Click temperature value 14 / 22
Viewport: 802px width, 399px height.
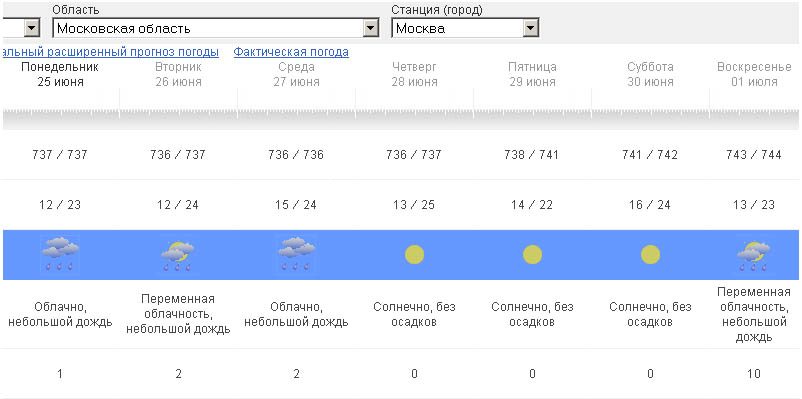coord(532,205)
